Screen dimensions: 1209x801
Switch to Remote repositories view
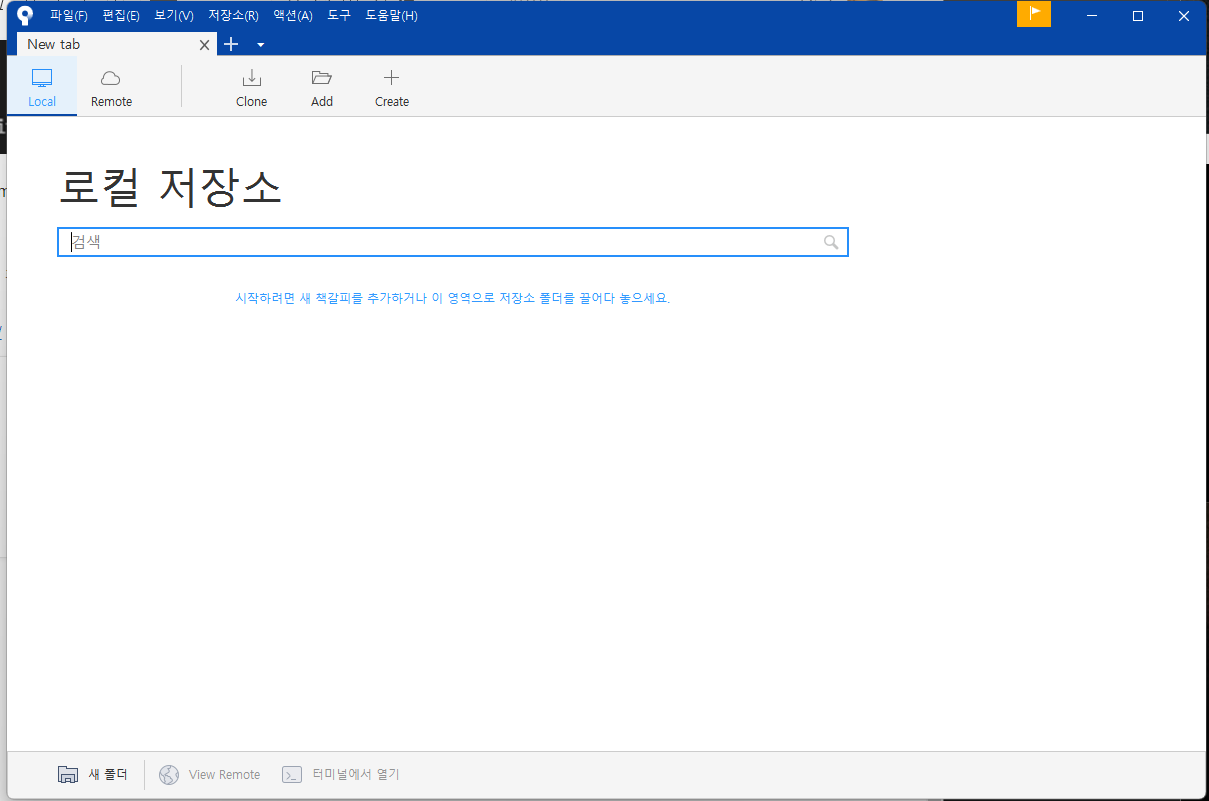111,87
